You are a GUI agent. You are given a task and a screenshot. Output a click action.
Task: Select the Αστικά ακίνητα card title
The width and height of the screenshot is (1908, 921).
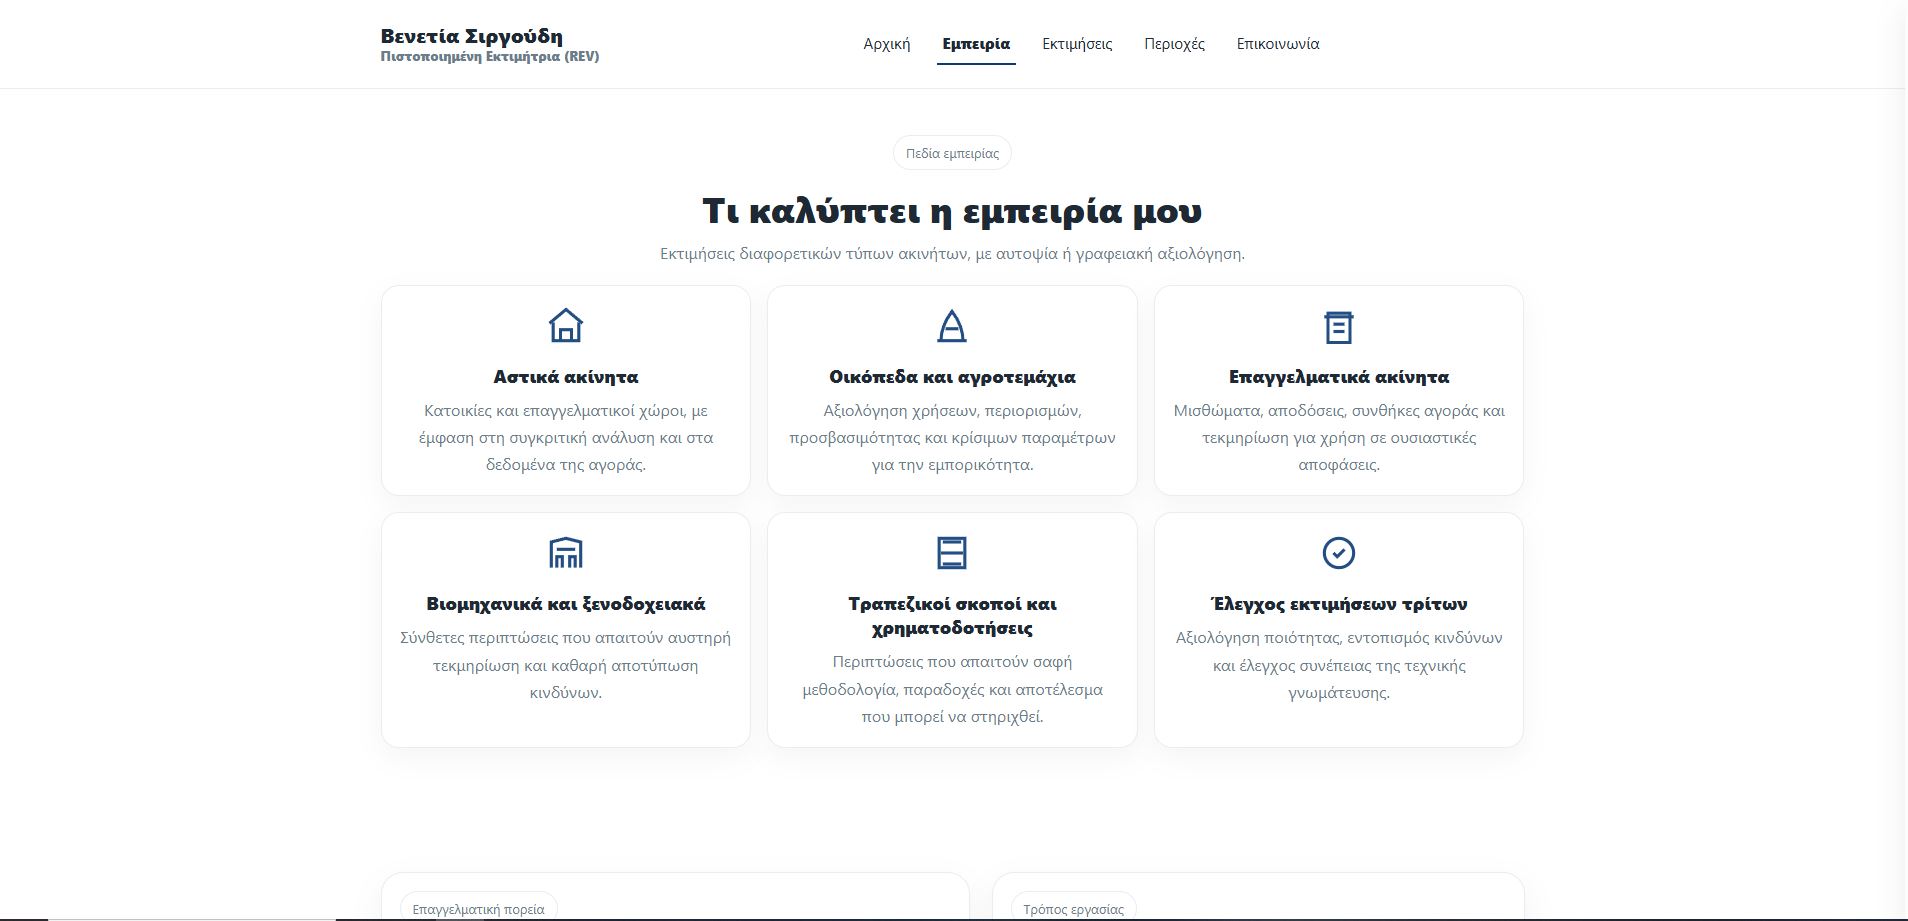click(566, 377)
